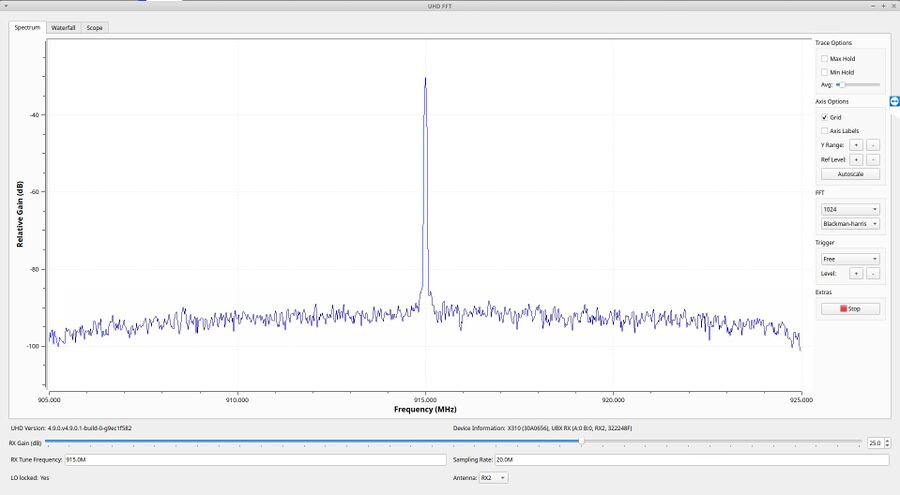Viewport: 900px width, 495px height.
Task: Raise Trigger Level with plus button
Action: pos(856,274)
